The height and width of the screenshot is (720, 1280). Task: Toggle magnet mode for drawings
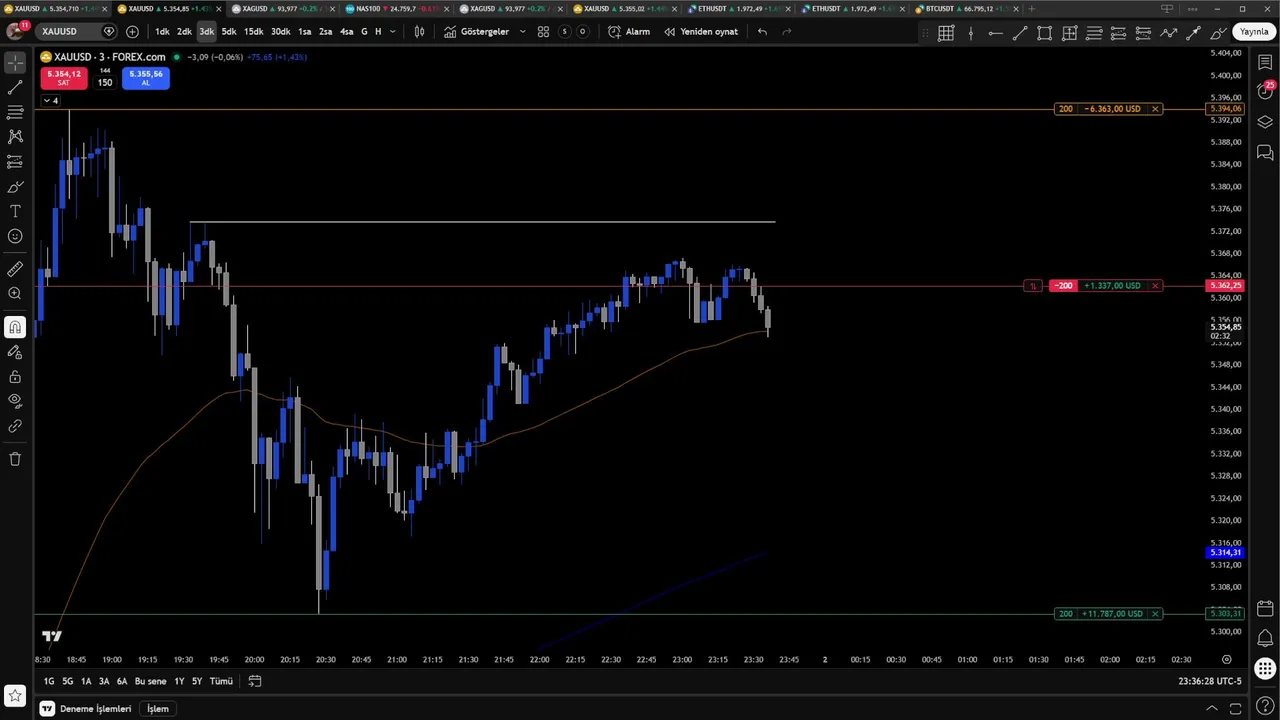[x=15, y=327]
